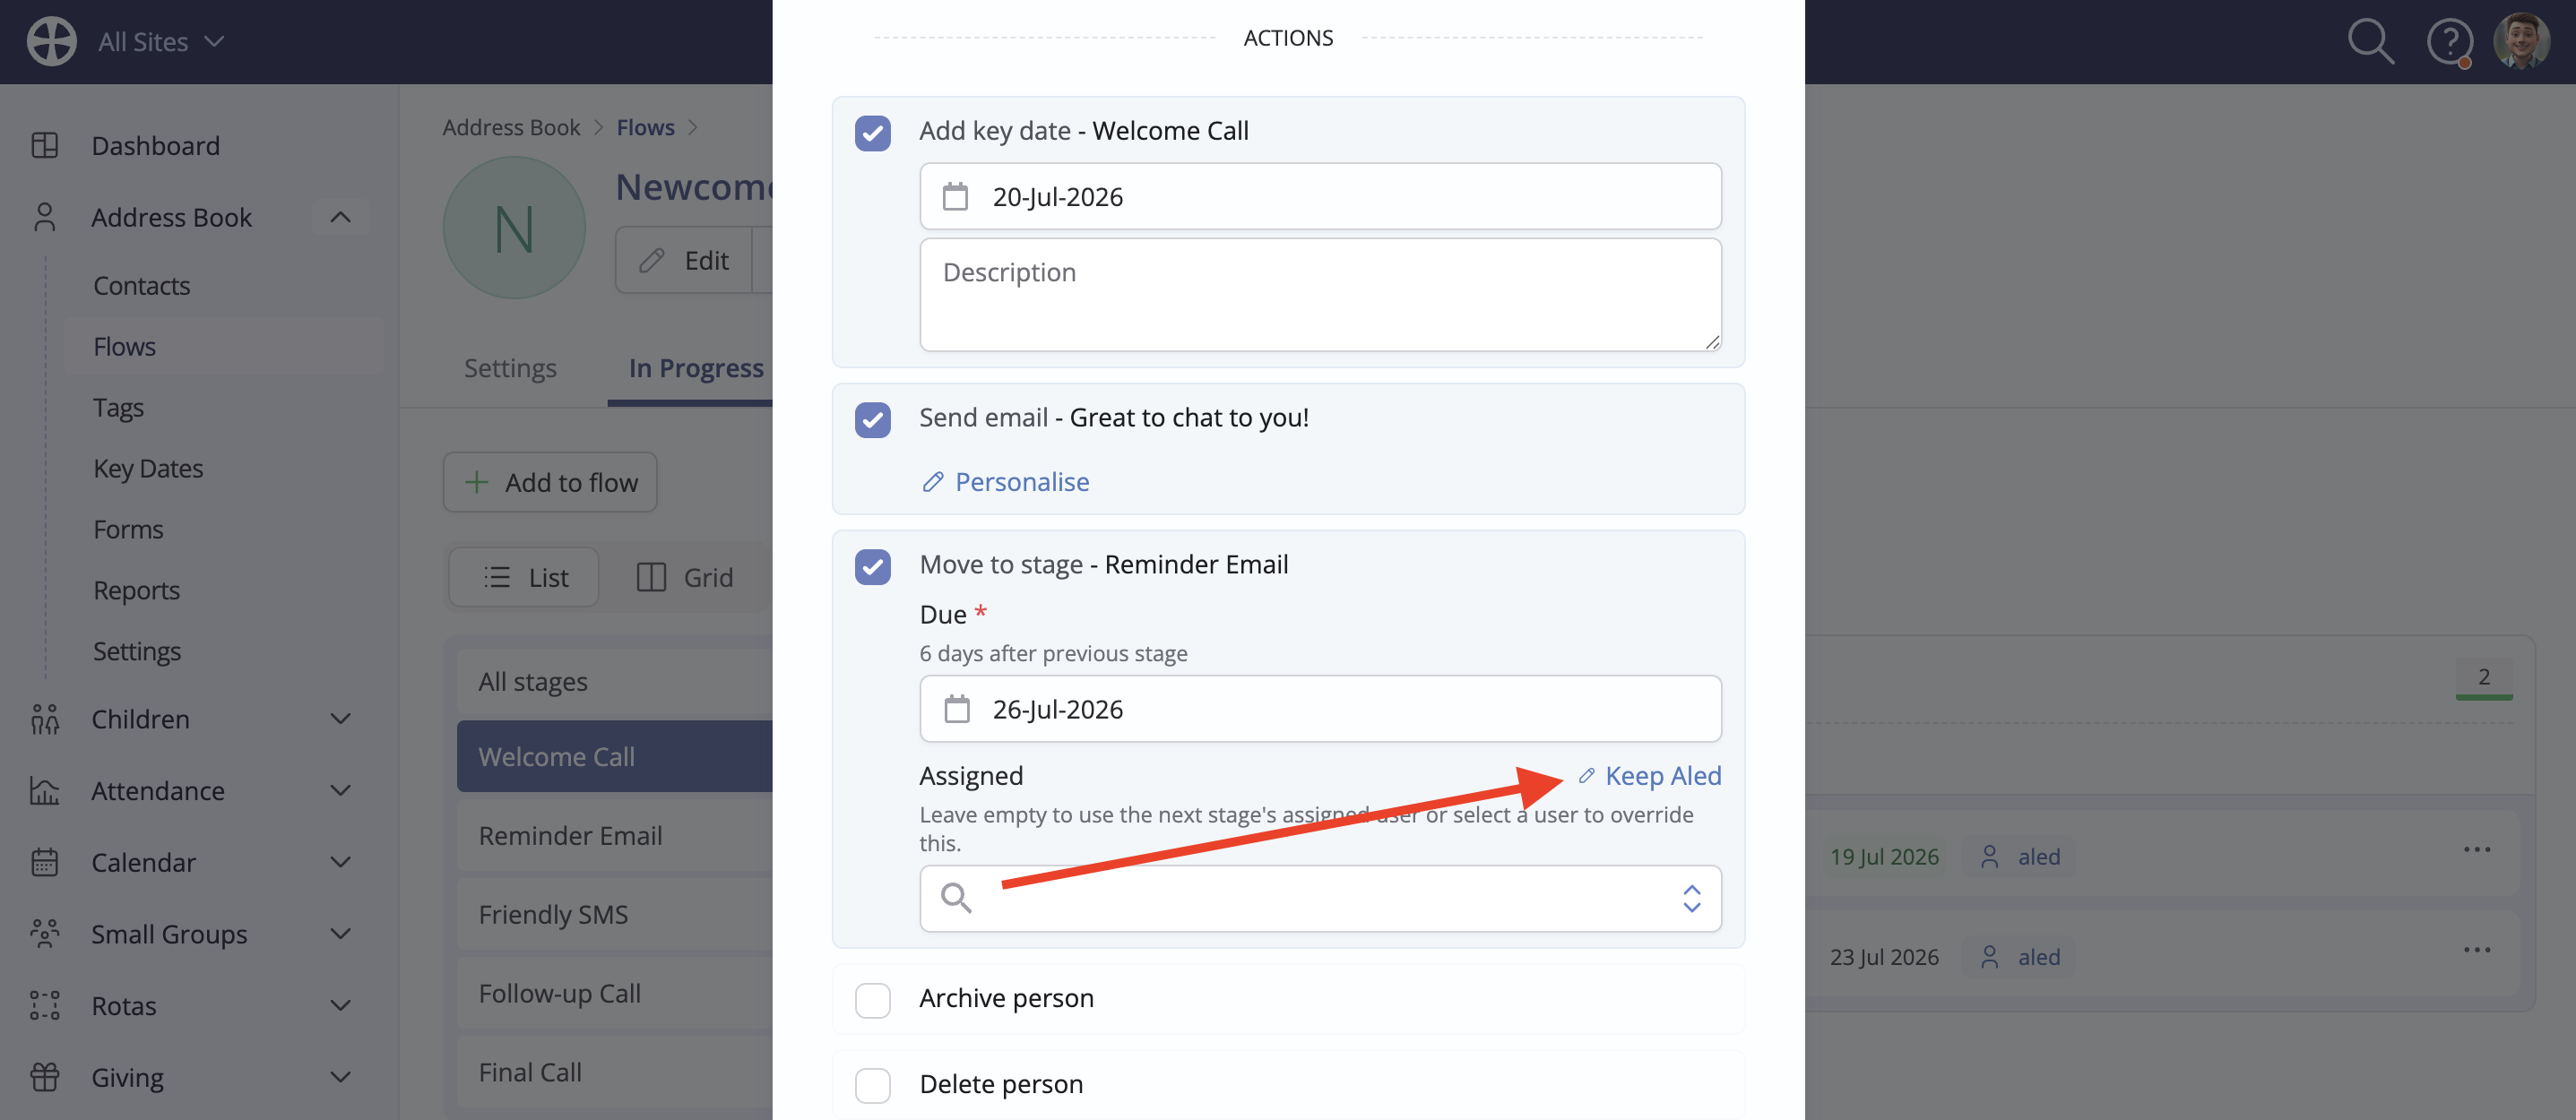Click the Personalise email link
The height and width of the screenshot is (1120, 2576).
tap(1005, 482)
